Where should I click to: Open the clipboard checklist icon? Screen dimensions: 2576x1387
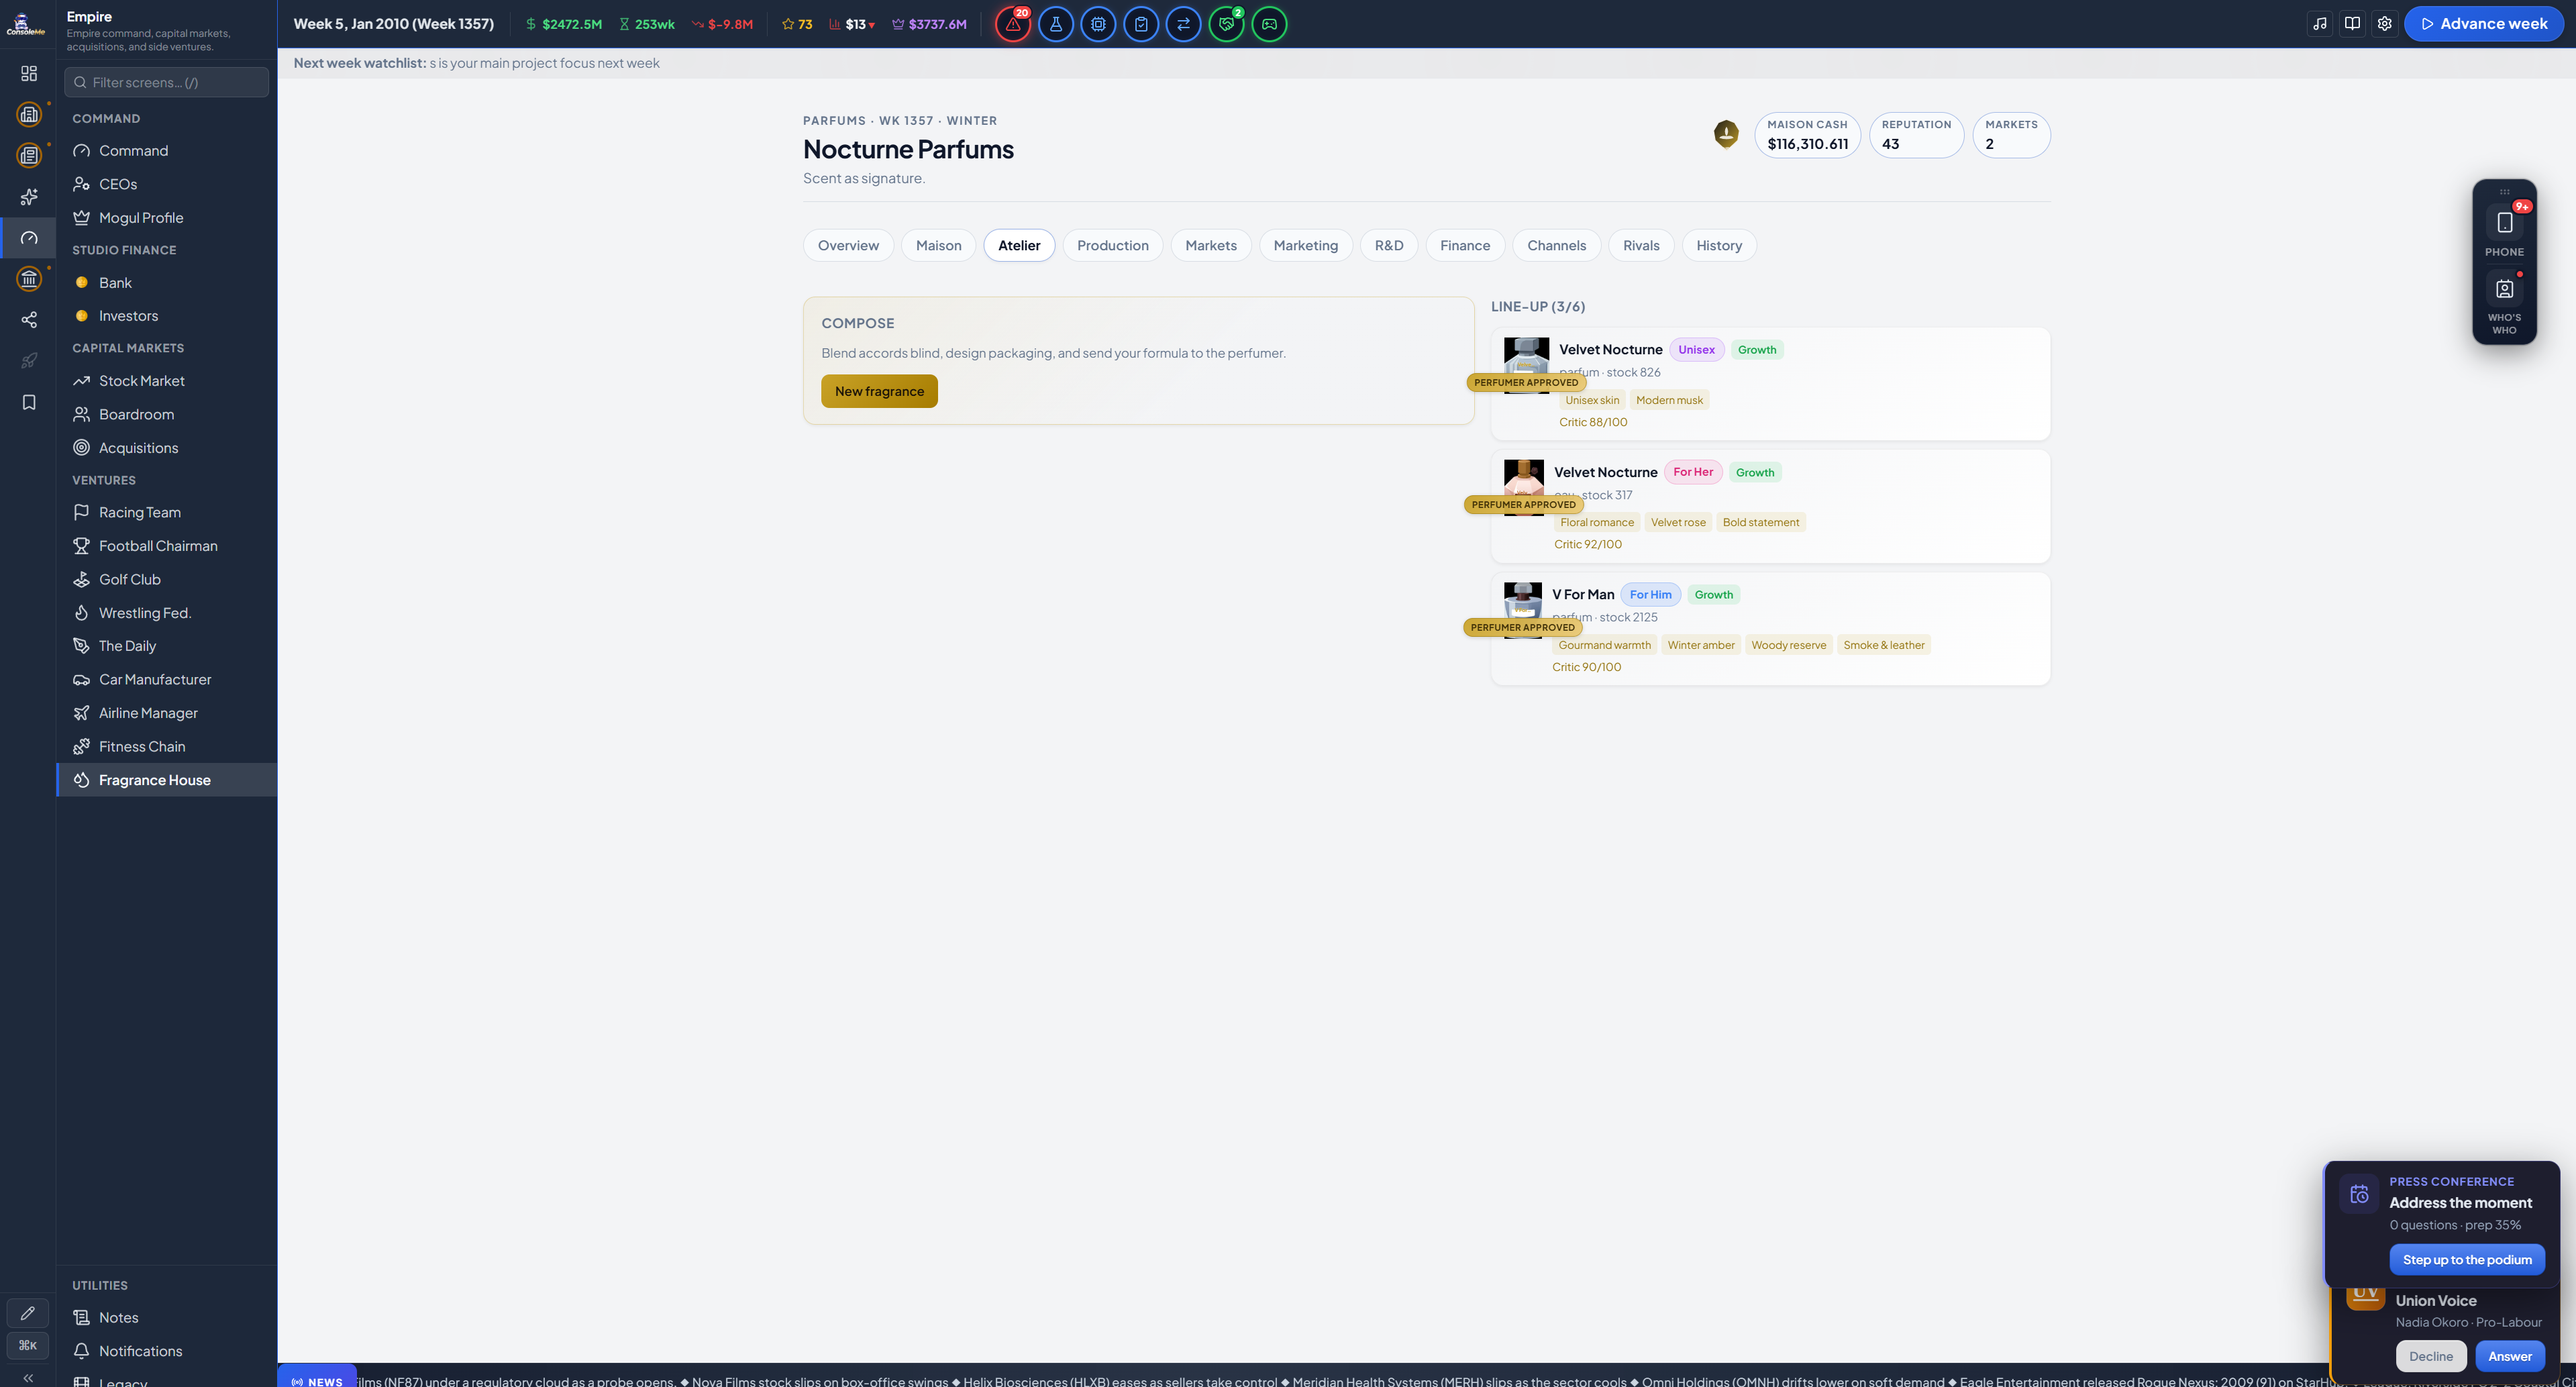click(x=1140, y=24)
